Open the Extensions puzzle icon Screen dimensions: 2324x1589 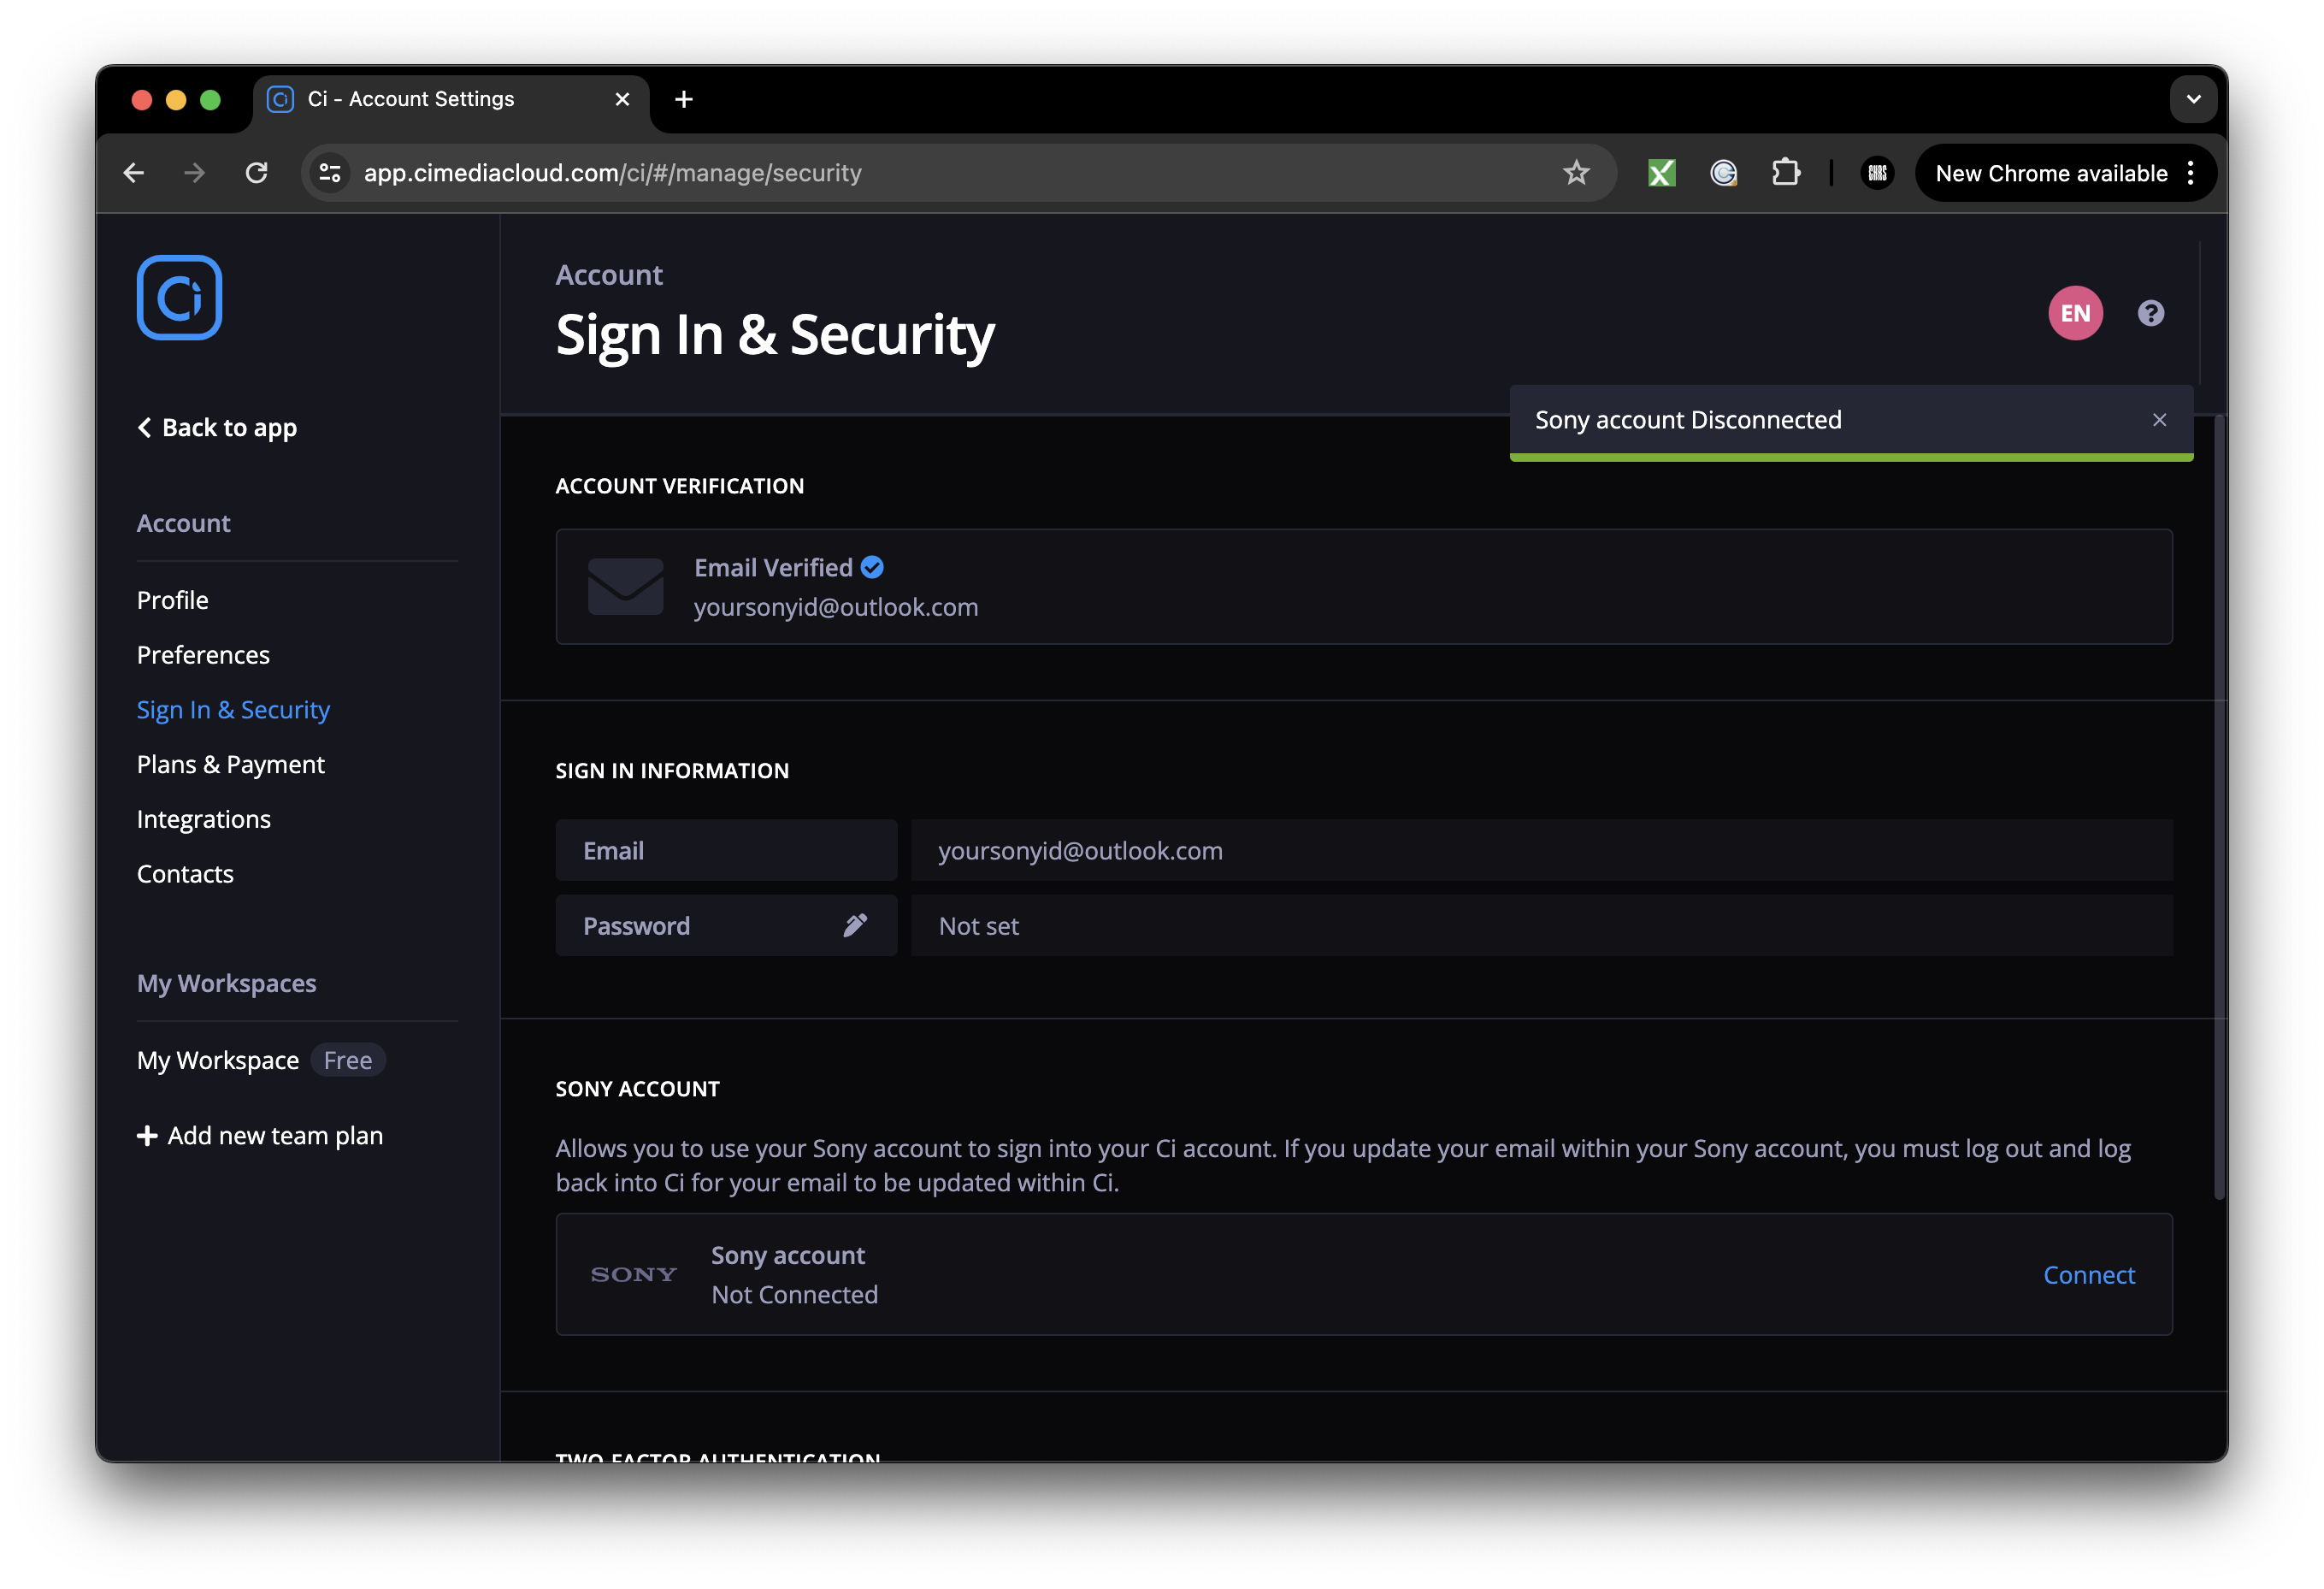point(1787,172)
